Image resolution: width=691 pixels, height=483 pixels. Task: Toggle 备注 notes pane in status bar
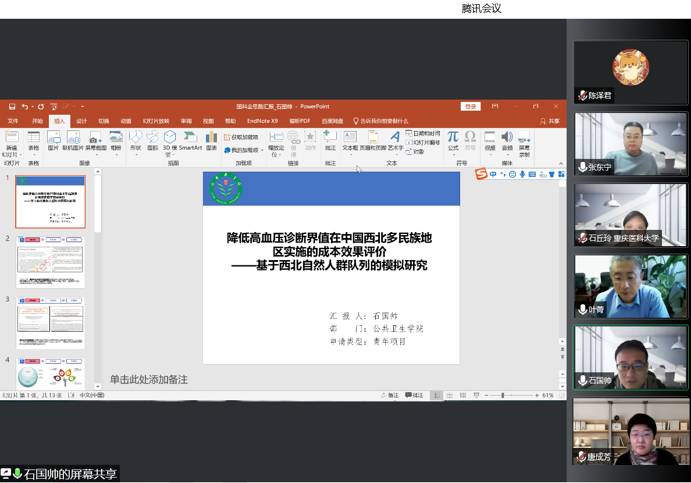coord(390,395)
